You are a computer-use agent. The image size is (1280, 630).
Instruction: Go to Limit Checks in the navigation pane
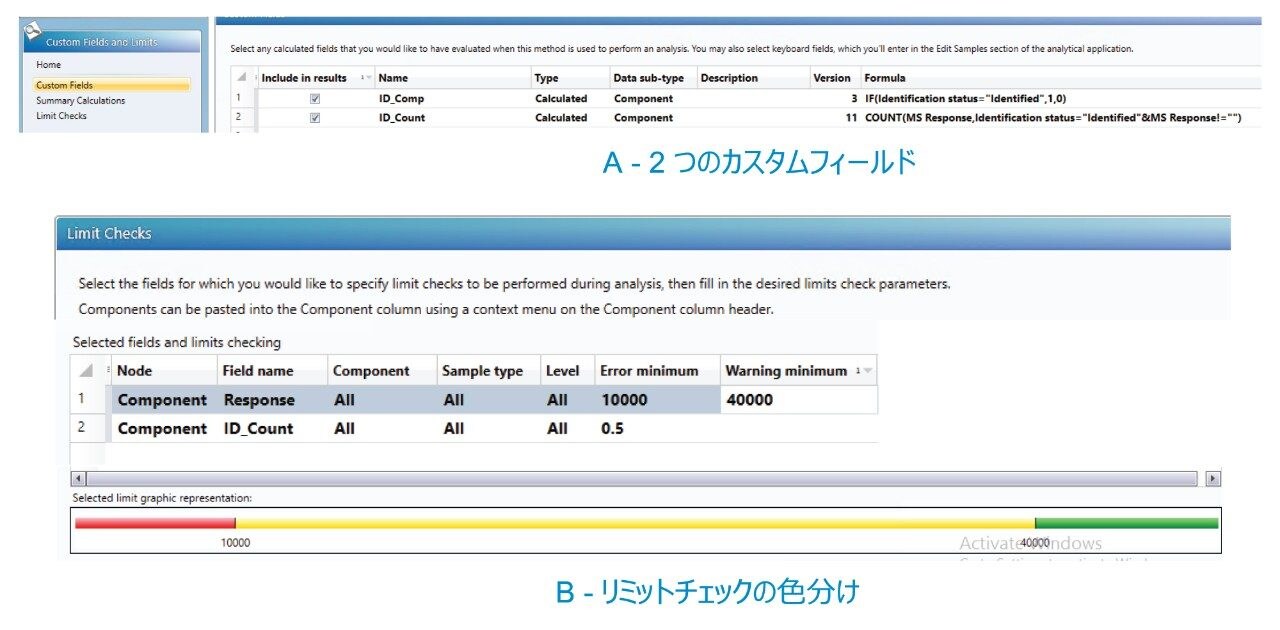coord(61,116)
